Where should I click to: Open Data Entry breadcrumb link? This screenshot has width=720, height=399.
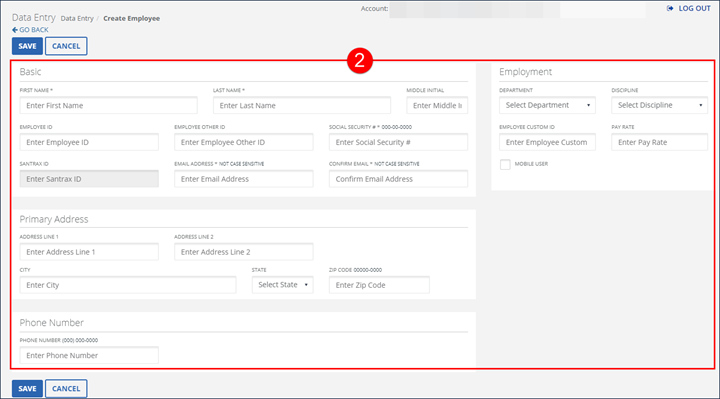pos(77,18)
